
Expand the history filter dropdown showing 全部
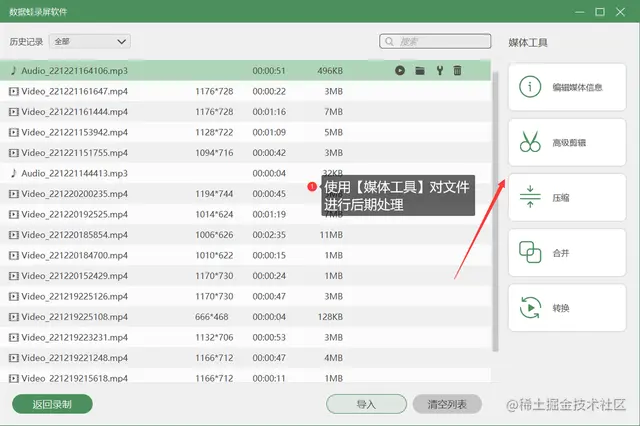pyautogui.click(x=90, y=42)
